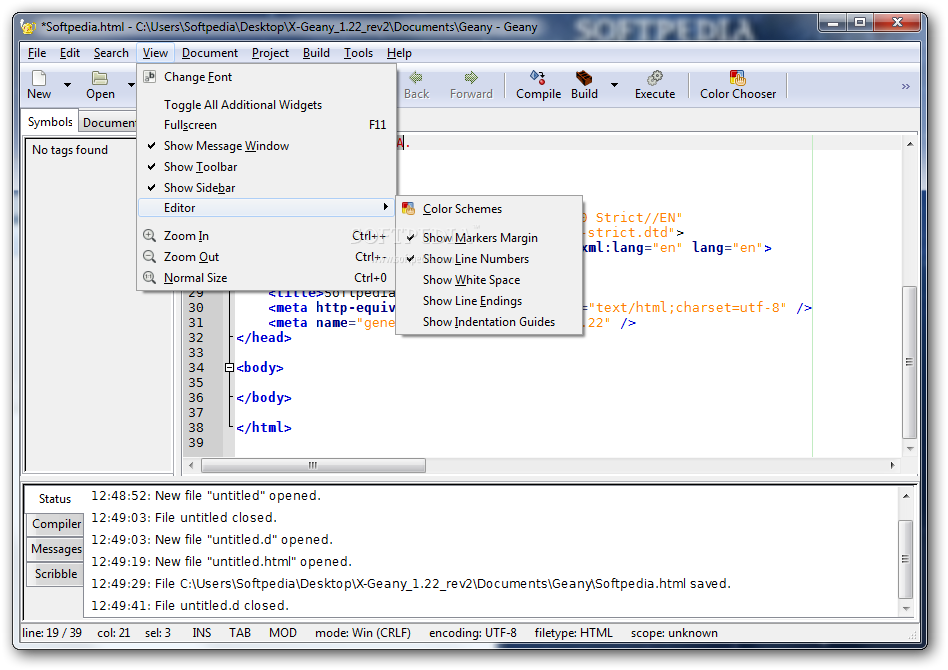Click the Compile toolbar icon
Viewport: 948px width, 670px height.
click(537, 77)
